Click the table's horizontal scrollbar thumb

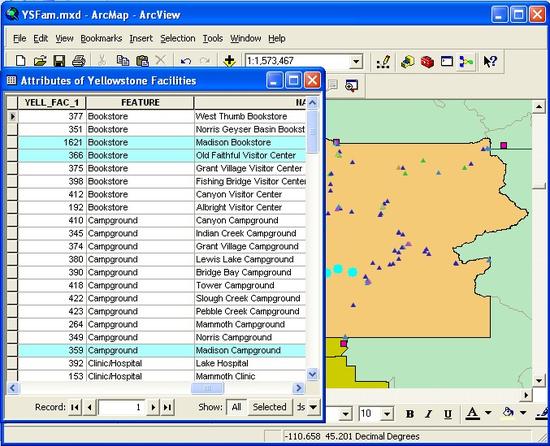[x=207, y=388]
